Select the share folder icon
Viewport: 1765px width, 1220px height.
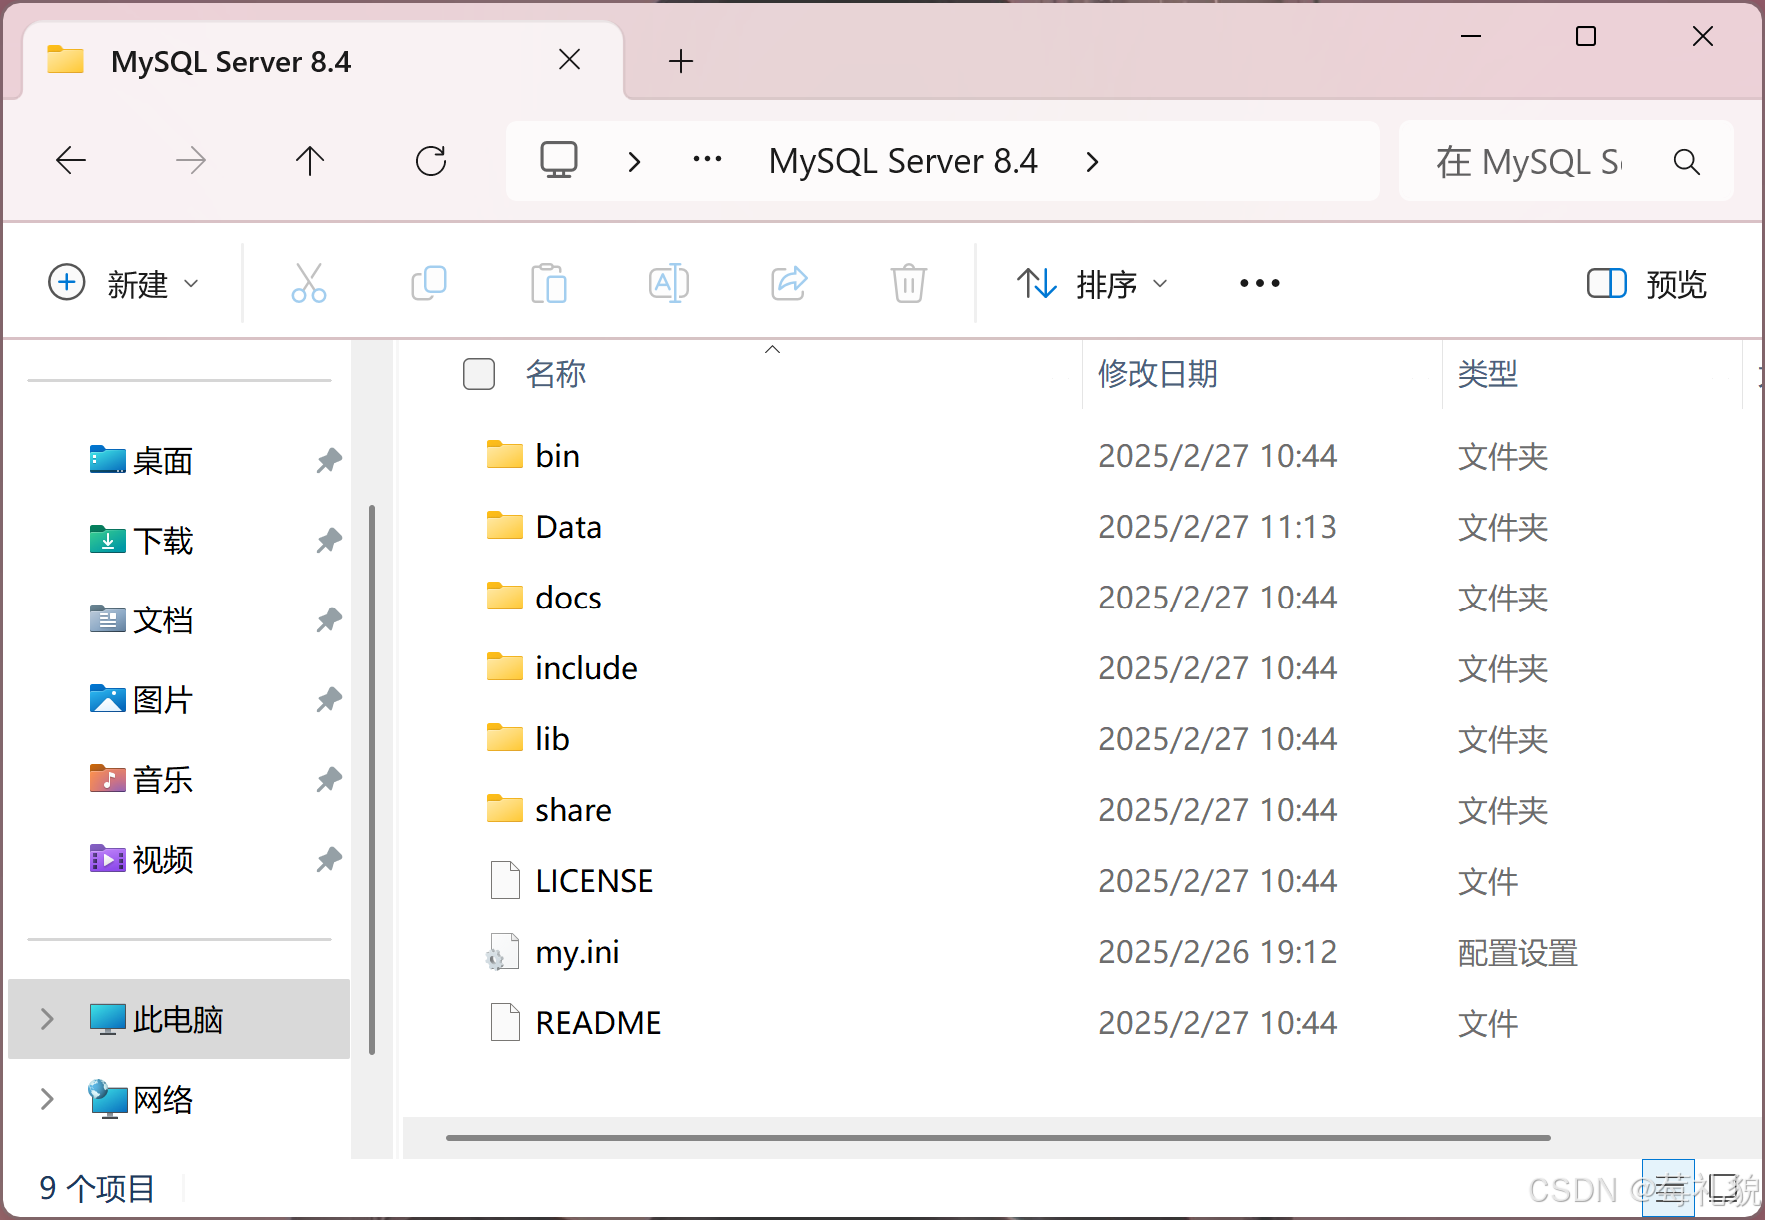point(505,809)
